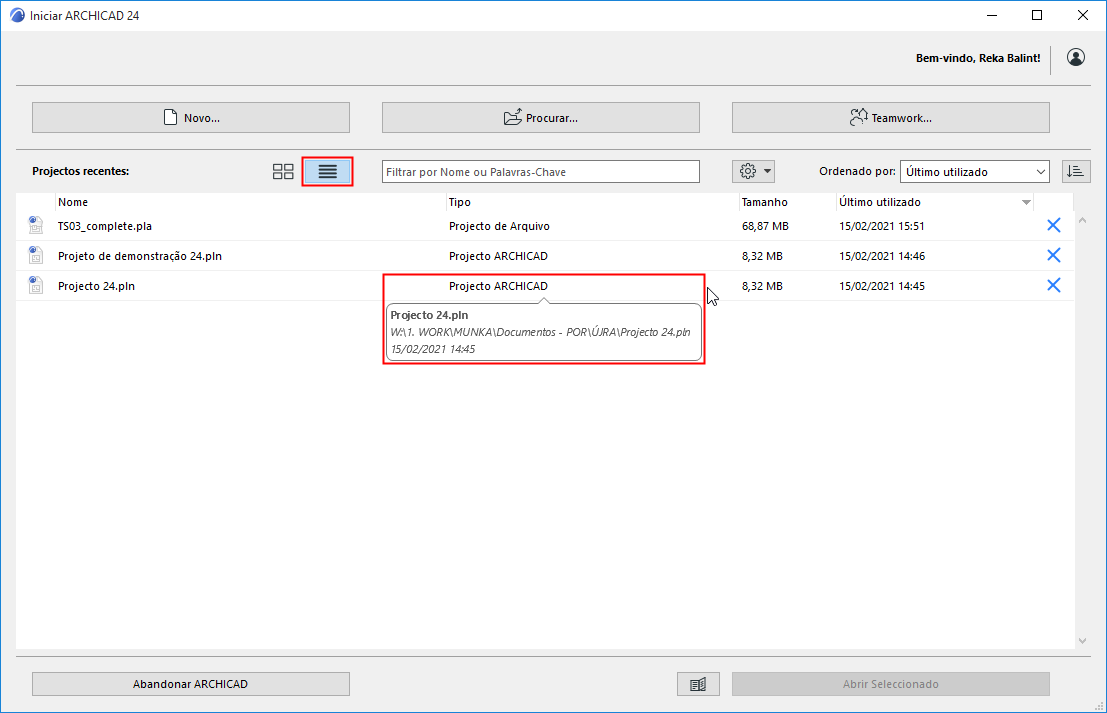Click the 68,87 MB size cell
This screenshot has height=713, width=1107.
(x=765, y=226)
